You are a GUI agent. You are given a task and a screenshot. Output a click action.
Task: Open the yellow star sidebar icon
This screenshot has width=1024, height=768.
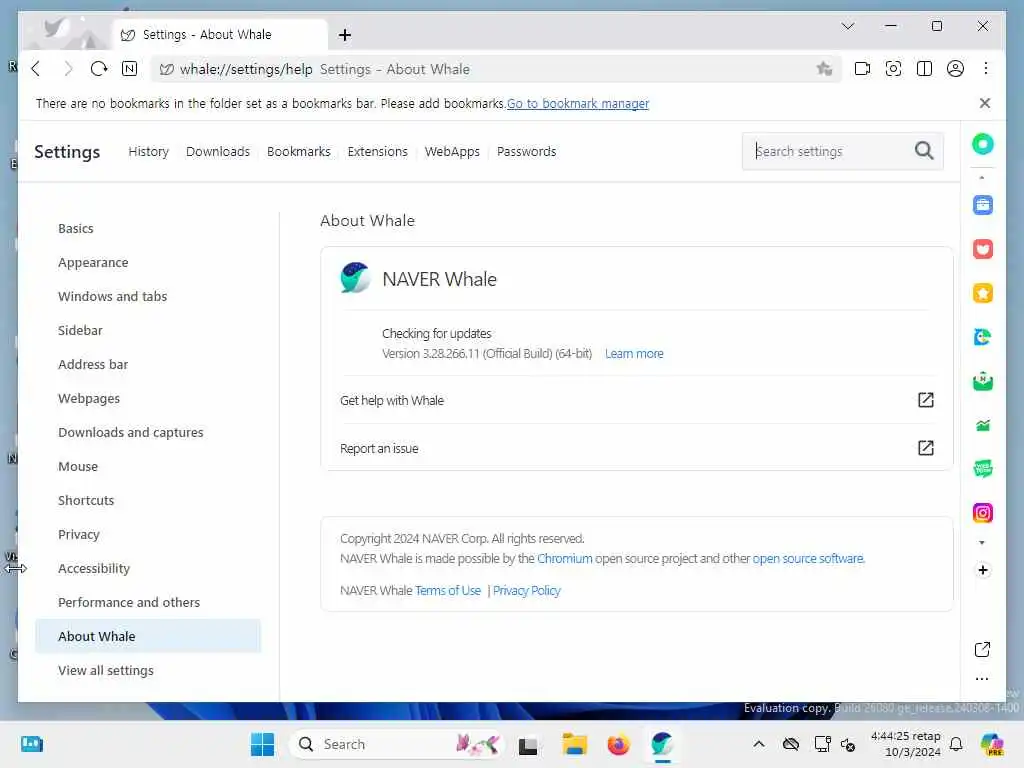[982, 293]
